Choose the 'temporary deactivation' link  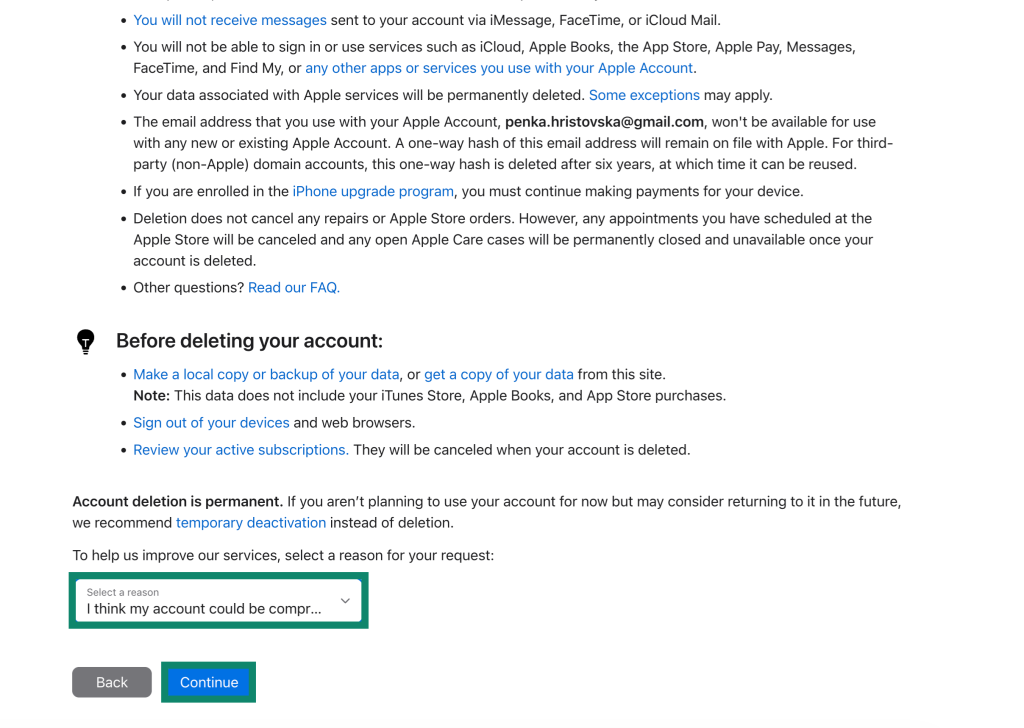pyautogui.click(x=251, y=523)
